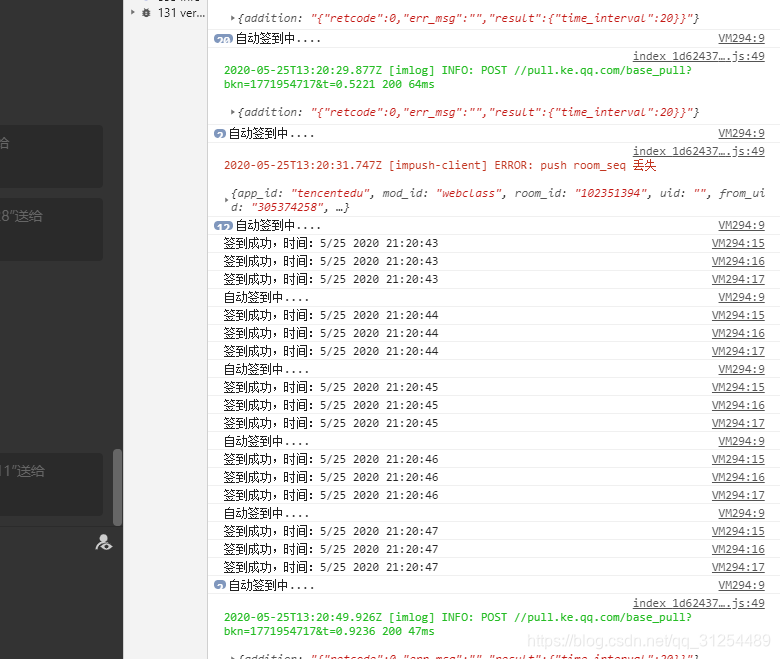
Task: Click the repeat-count badge showing 12
Action: point(223,226)
